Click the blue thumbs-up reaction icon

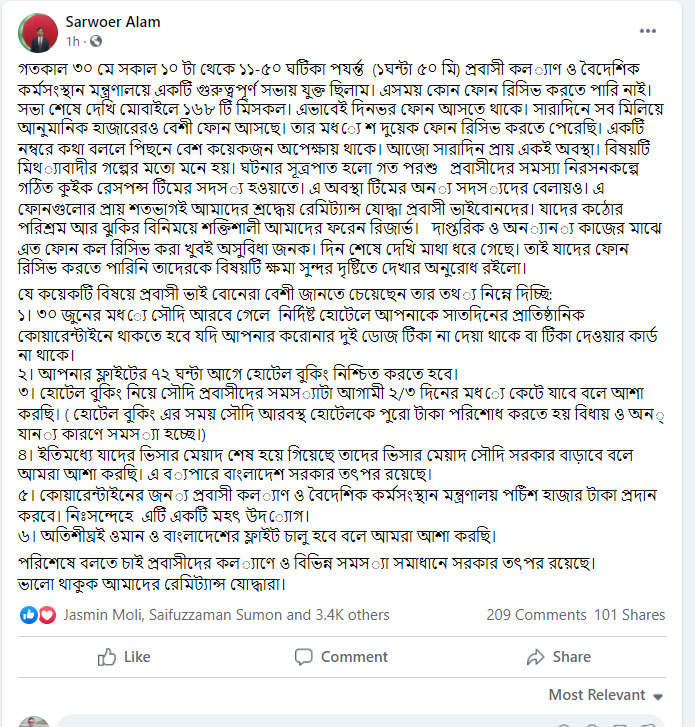(28, 615)
